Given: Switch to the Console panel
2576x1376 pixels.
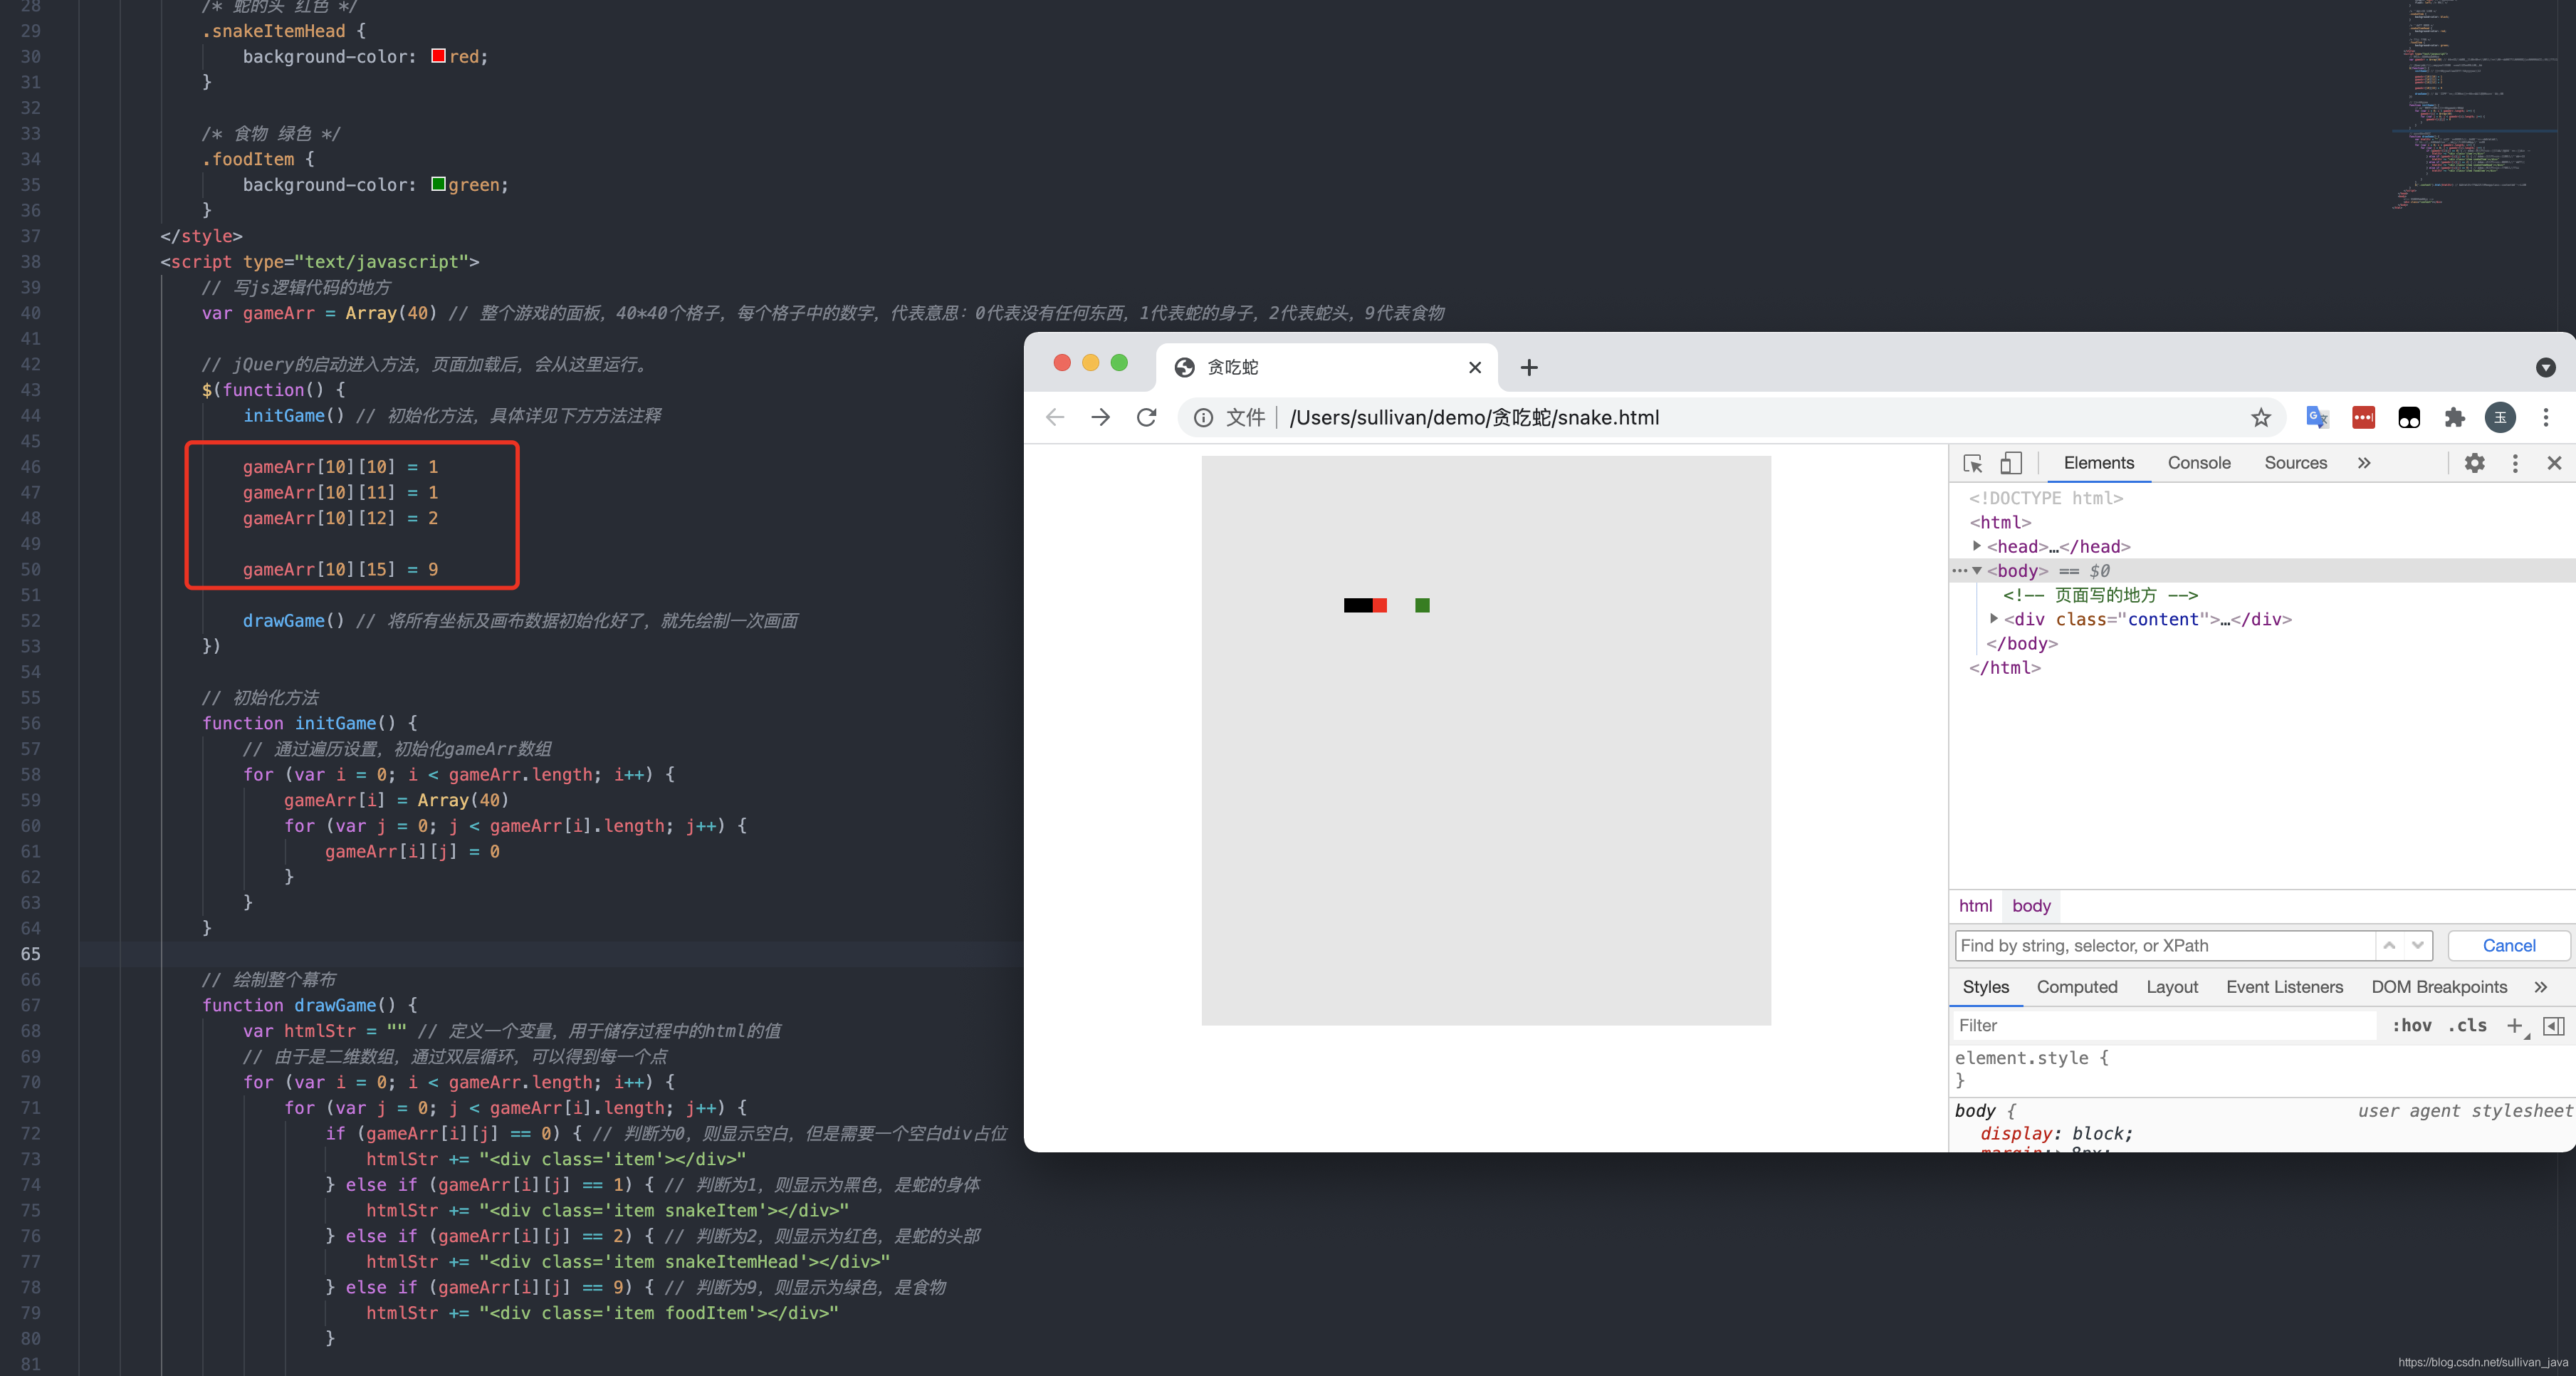Looking at the screenshot, I should [2199, 463].
